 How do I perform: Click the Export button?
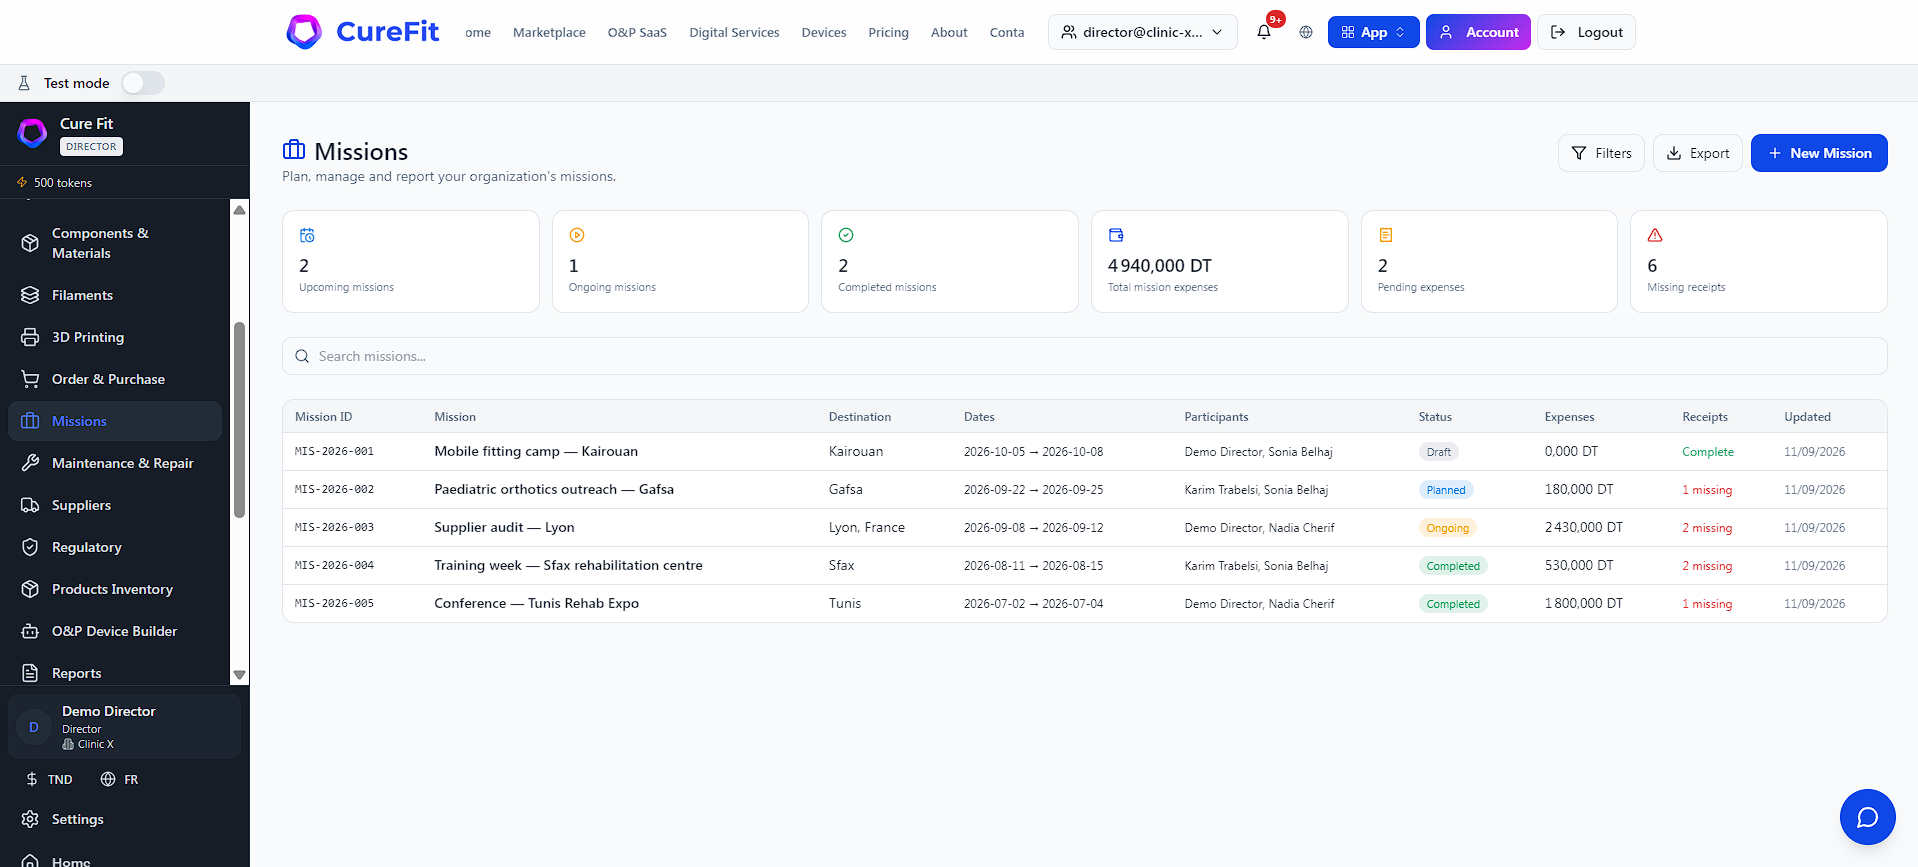(1697, 153)
